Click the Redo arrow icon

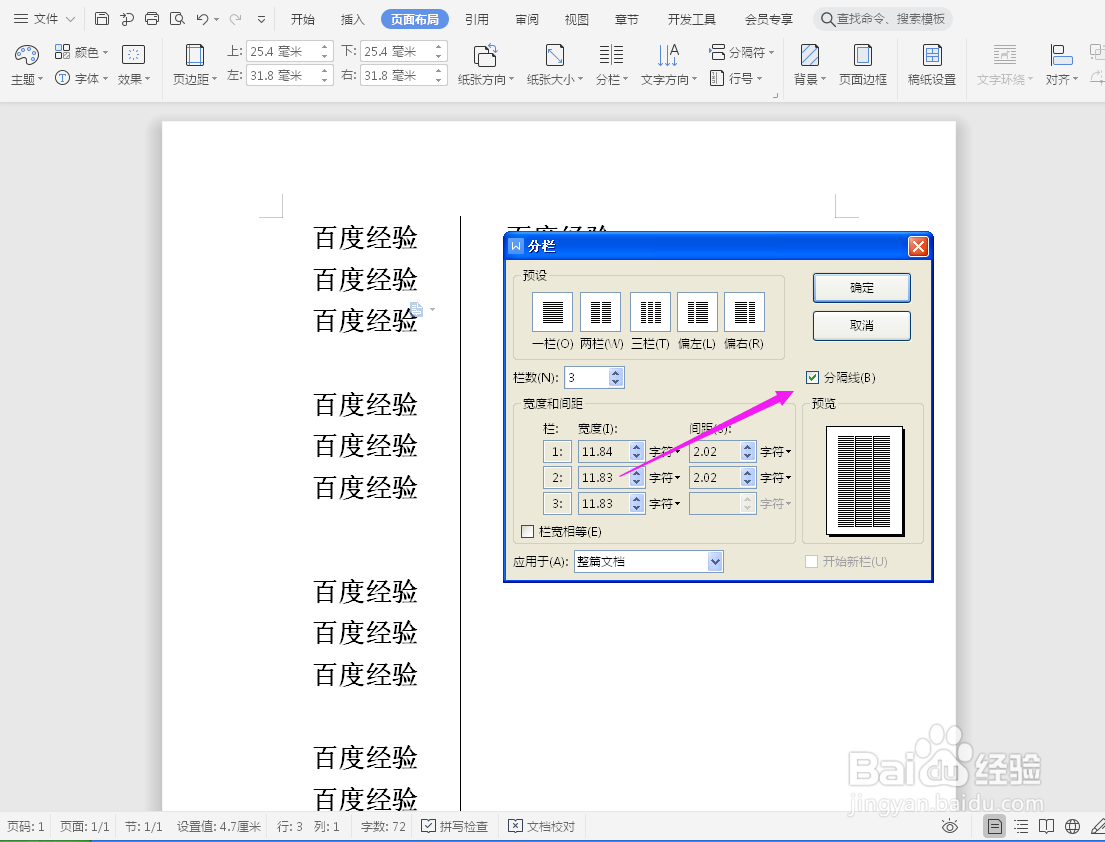(x=235, y=19)
